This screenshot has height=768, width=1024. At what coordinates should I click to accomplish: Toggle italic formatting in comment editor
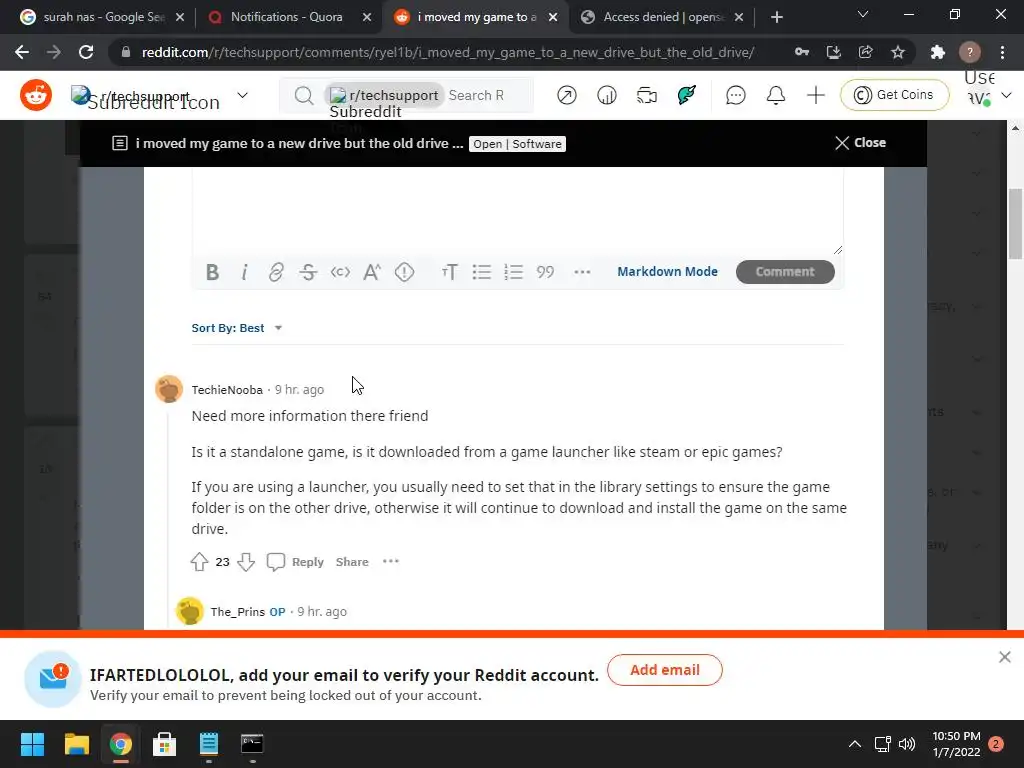(244, 272)
